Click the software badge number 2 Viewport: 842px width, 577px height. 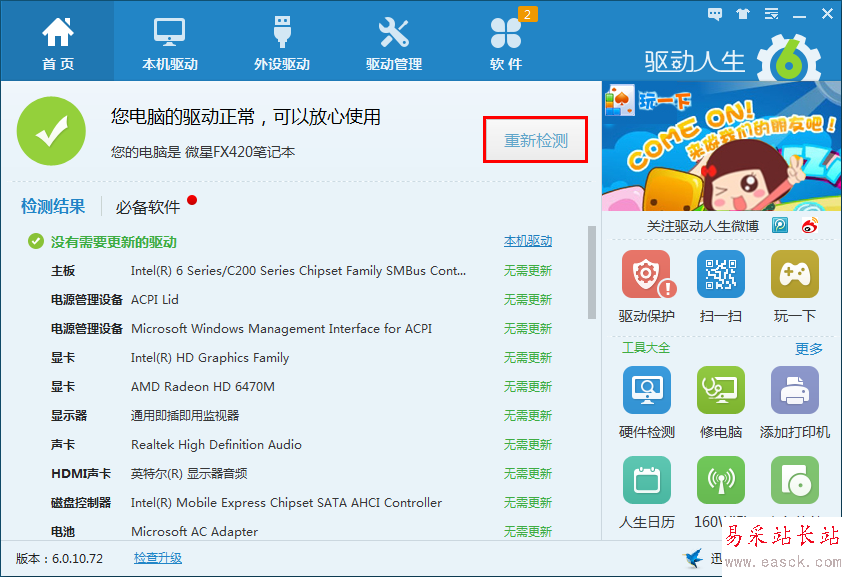tap(527, 14)
